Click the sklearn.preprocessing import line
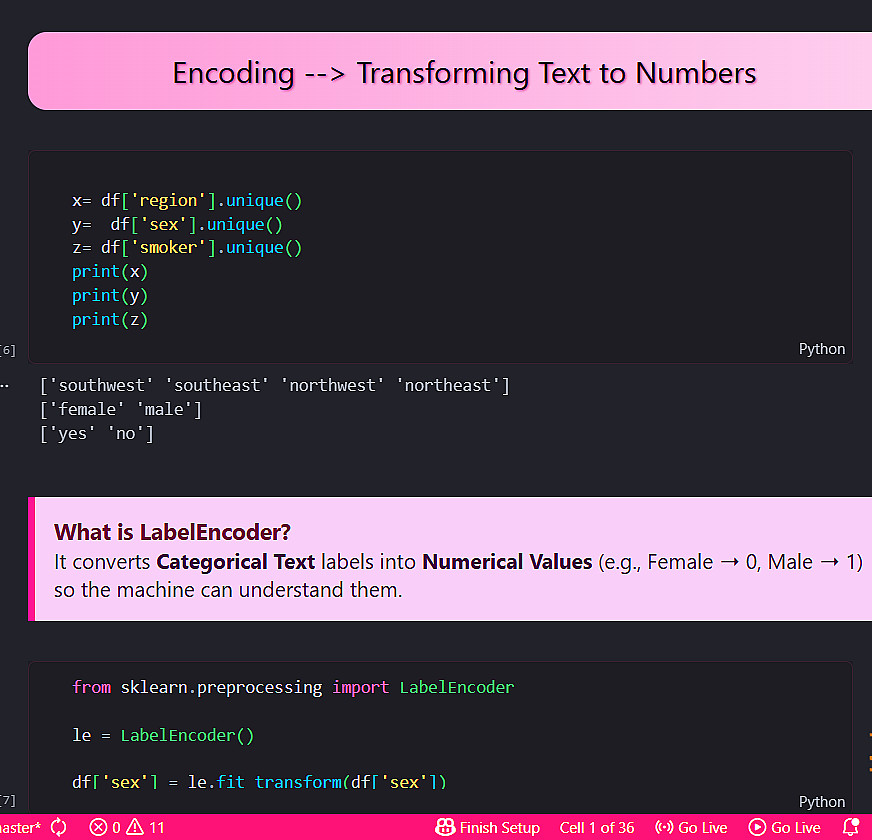The width and height of the screenshot is (872, 840). coord(293,687)
